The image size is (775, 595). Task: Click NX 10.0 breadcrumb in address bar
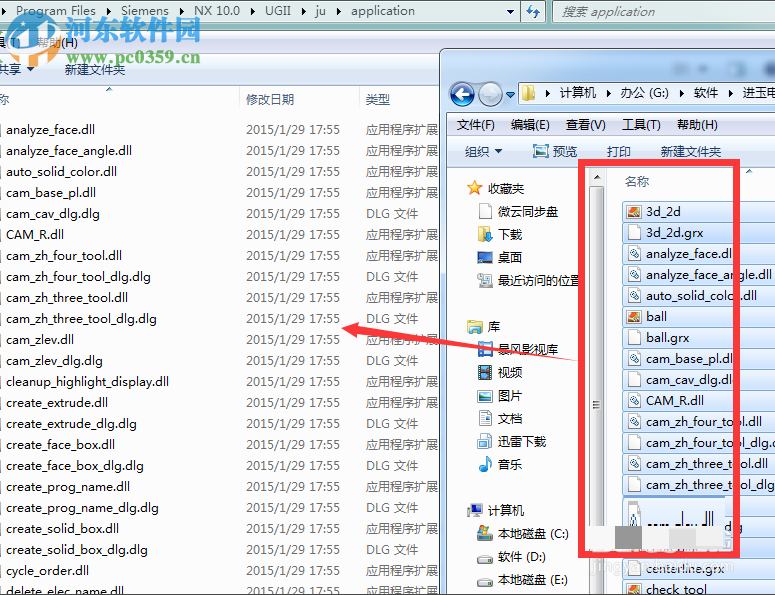(216, 10)
